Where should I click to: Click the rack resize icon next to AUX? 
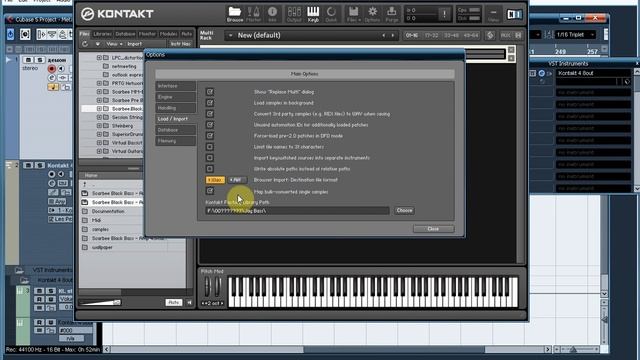[x=518, y=36]
